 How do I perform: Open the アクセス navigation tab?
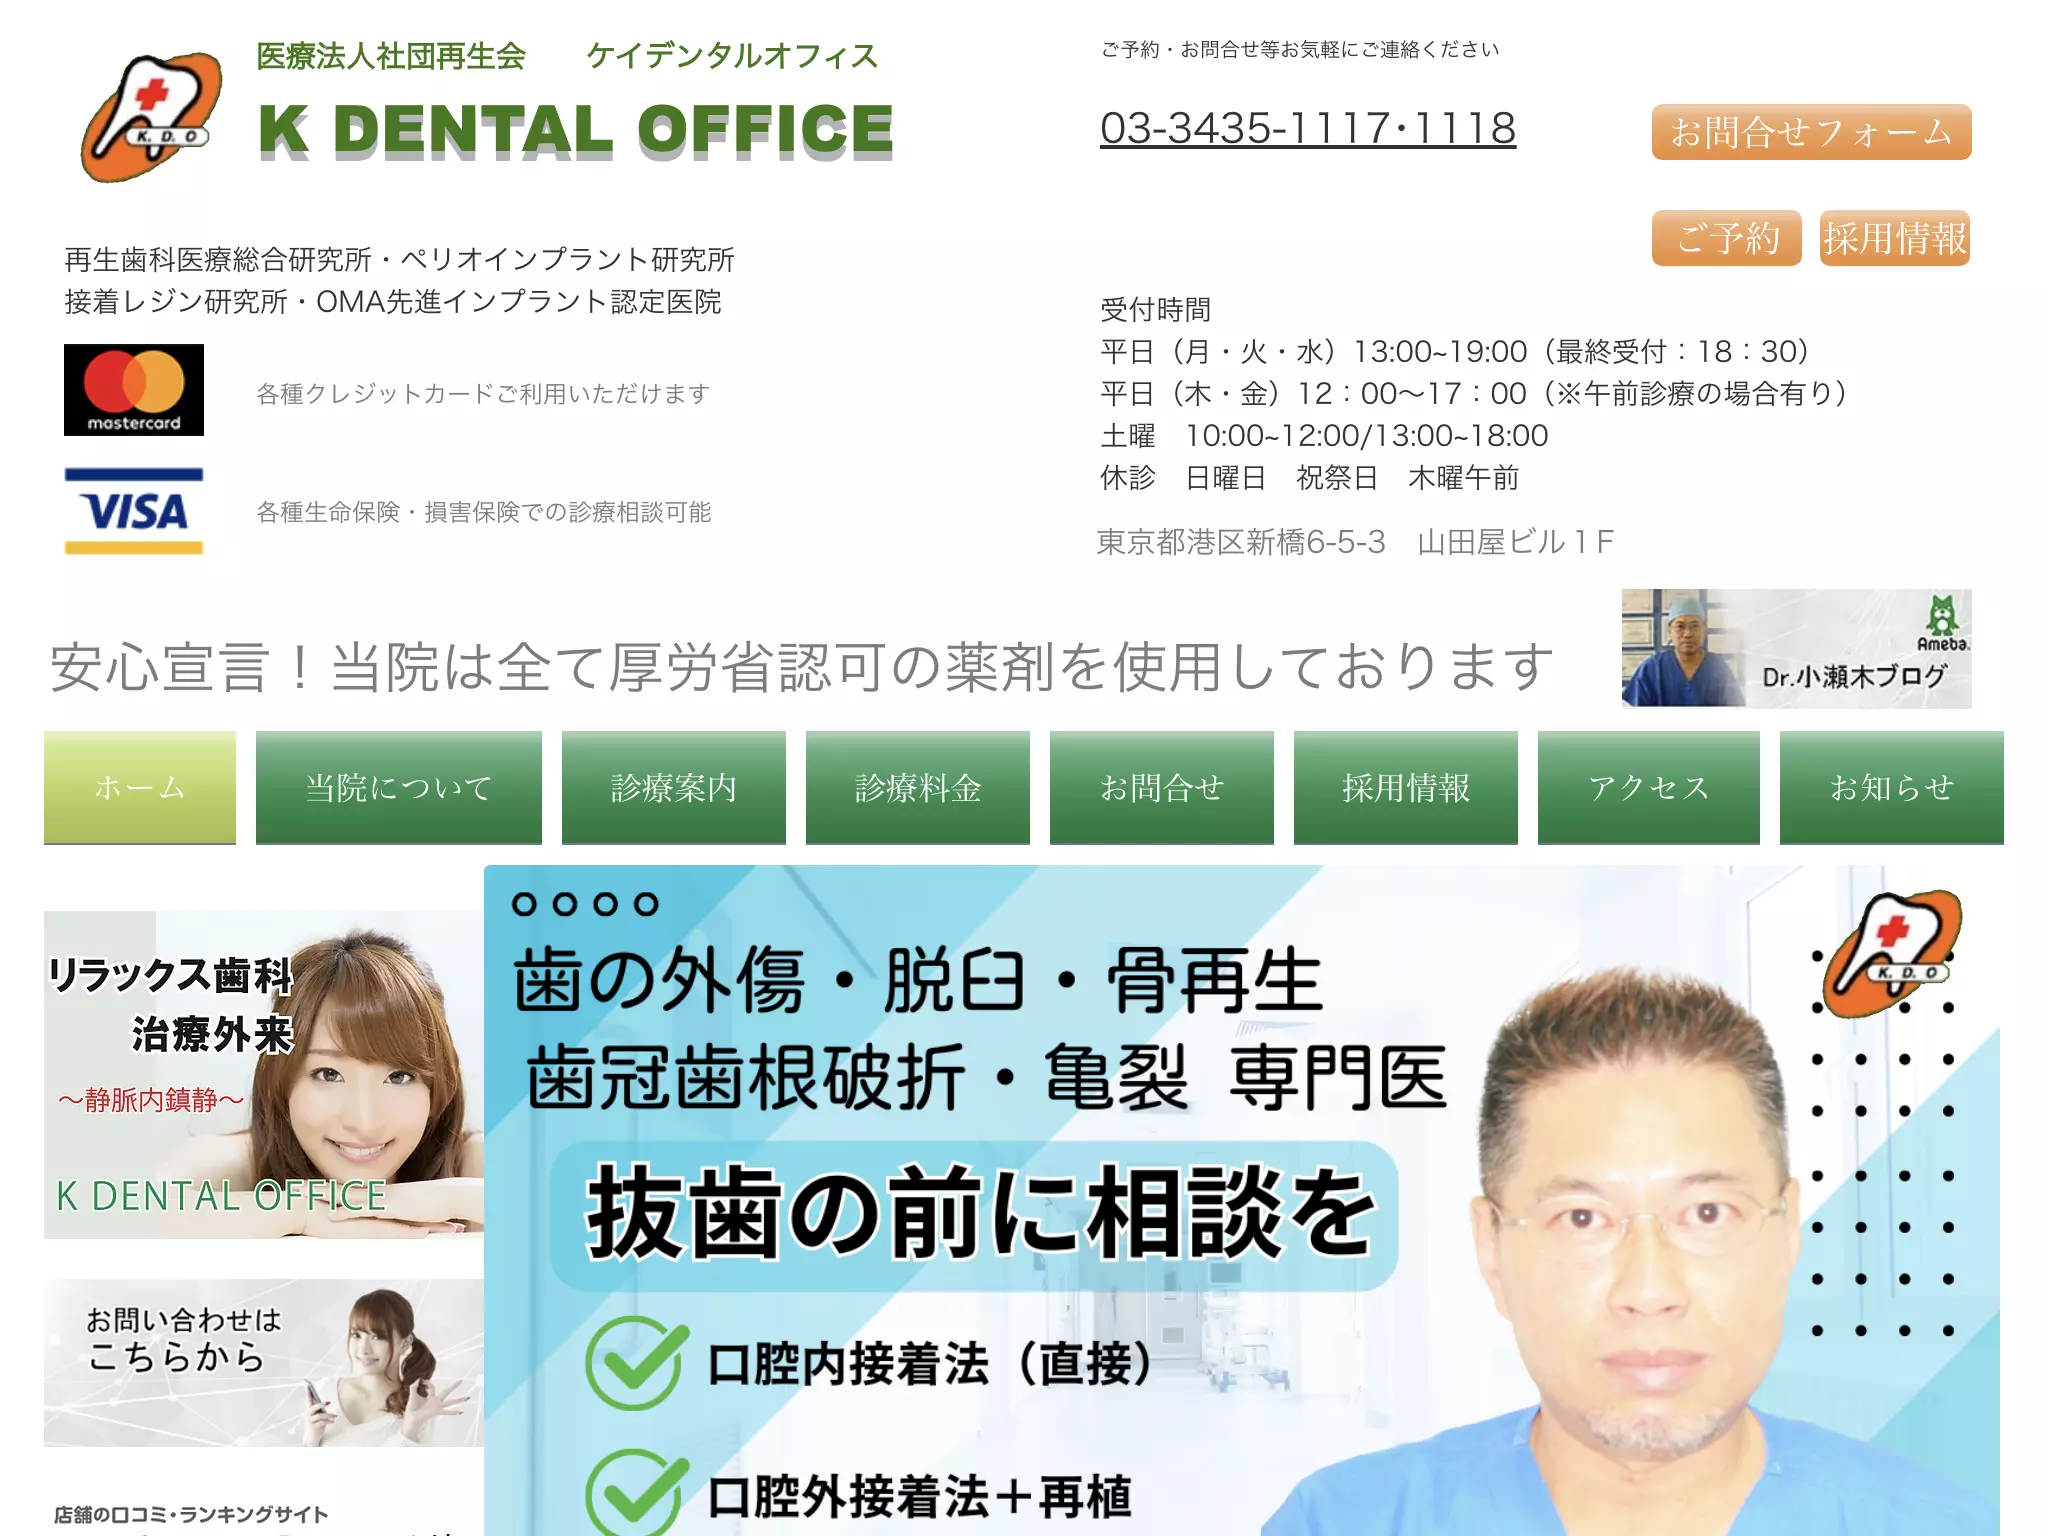tap(1649, 788)
